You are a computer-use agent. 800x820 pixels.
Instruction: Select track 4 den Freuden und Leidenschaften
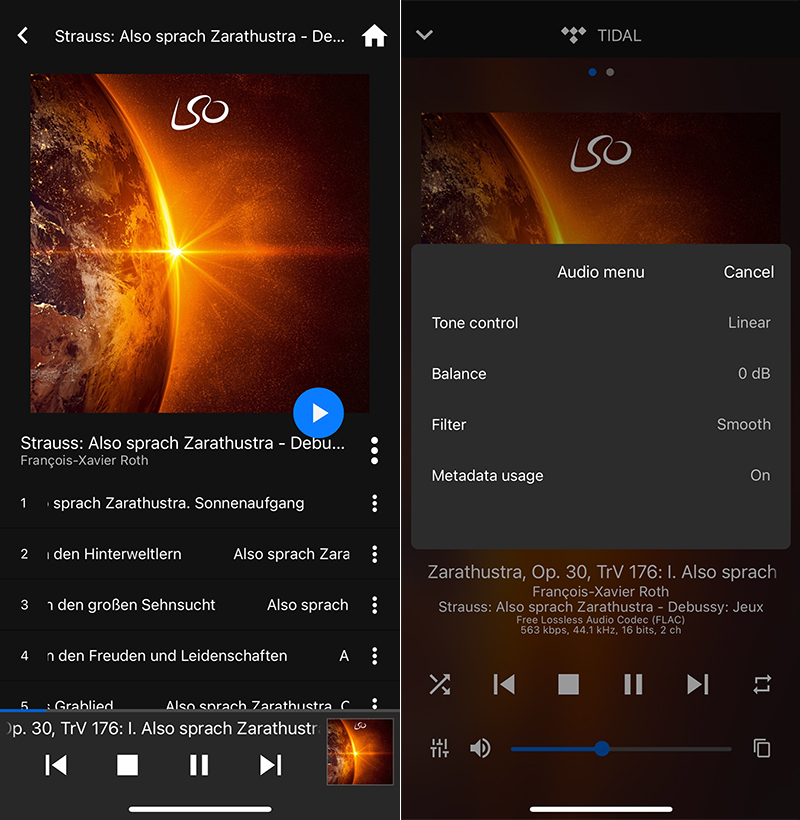(200, 655)
